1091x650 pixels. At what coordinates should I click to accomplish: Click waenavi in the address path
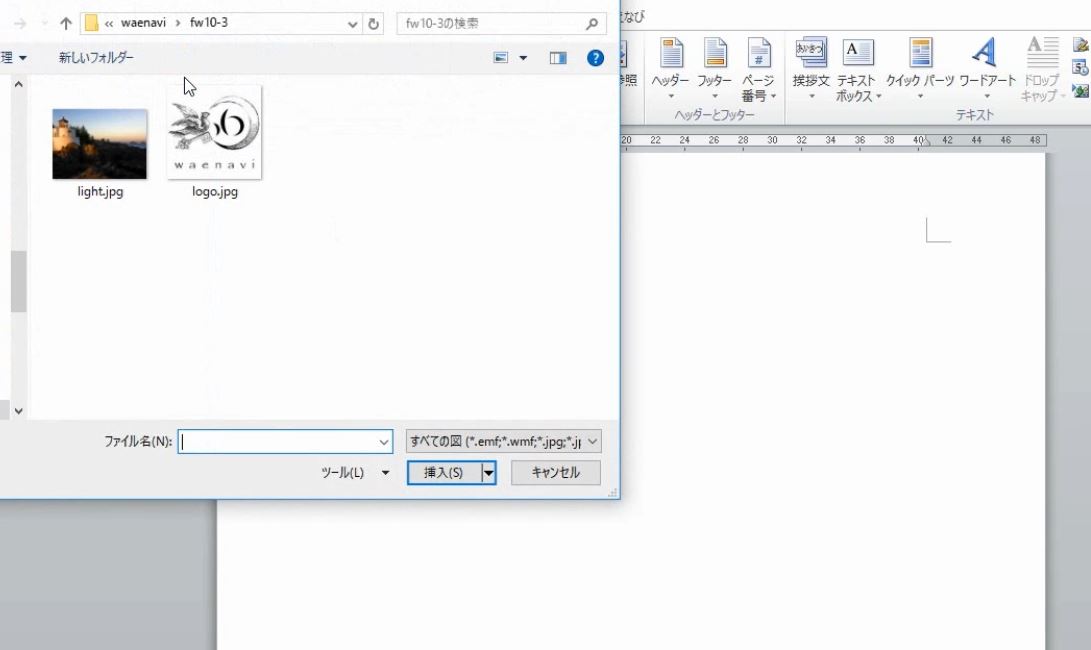tap(143, 23)
